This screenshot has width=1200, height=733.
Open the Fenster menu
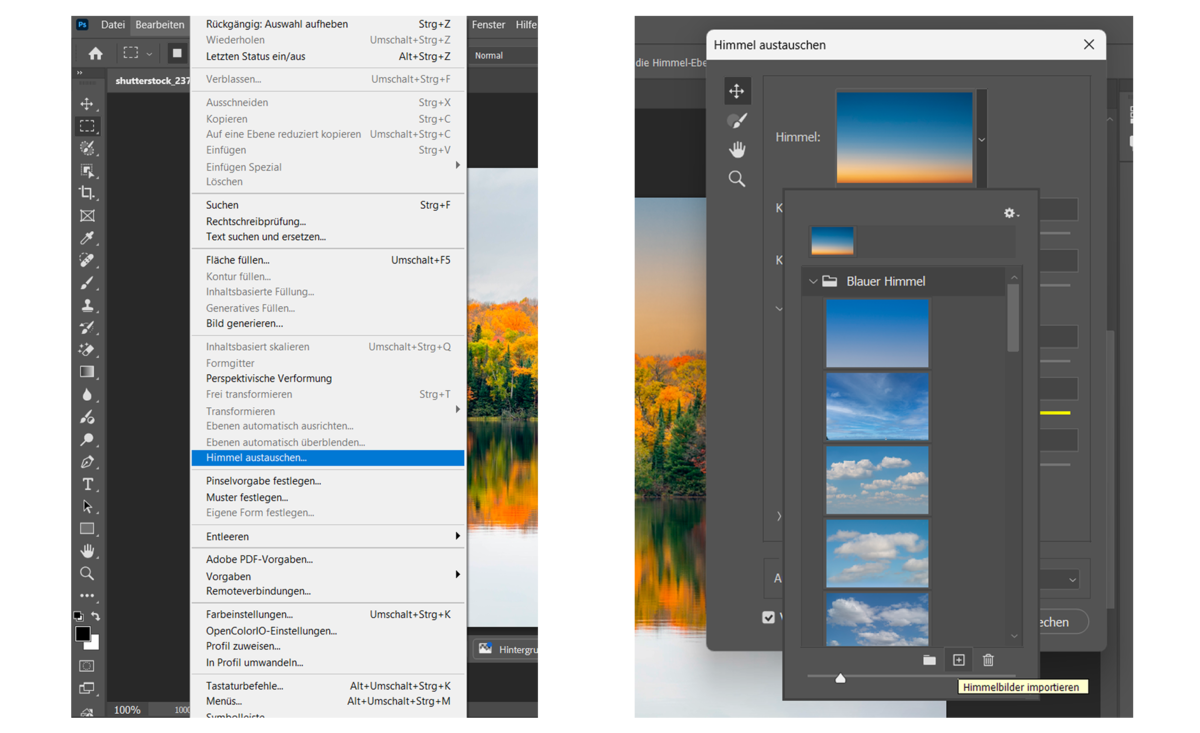pos(488,24)
